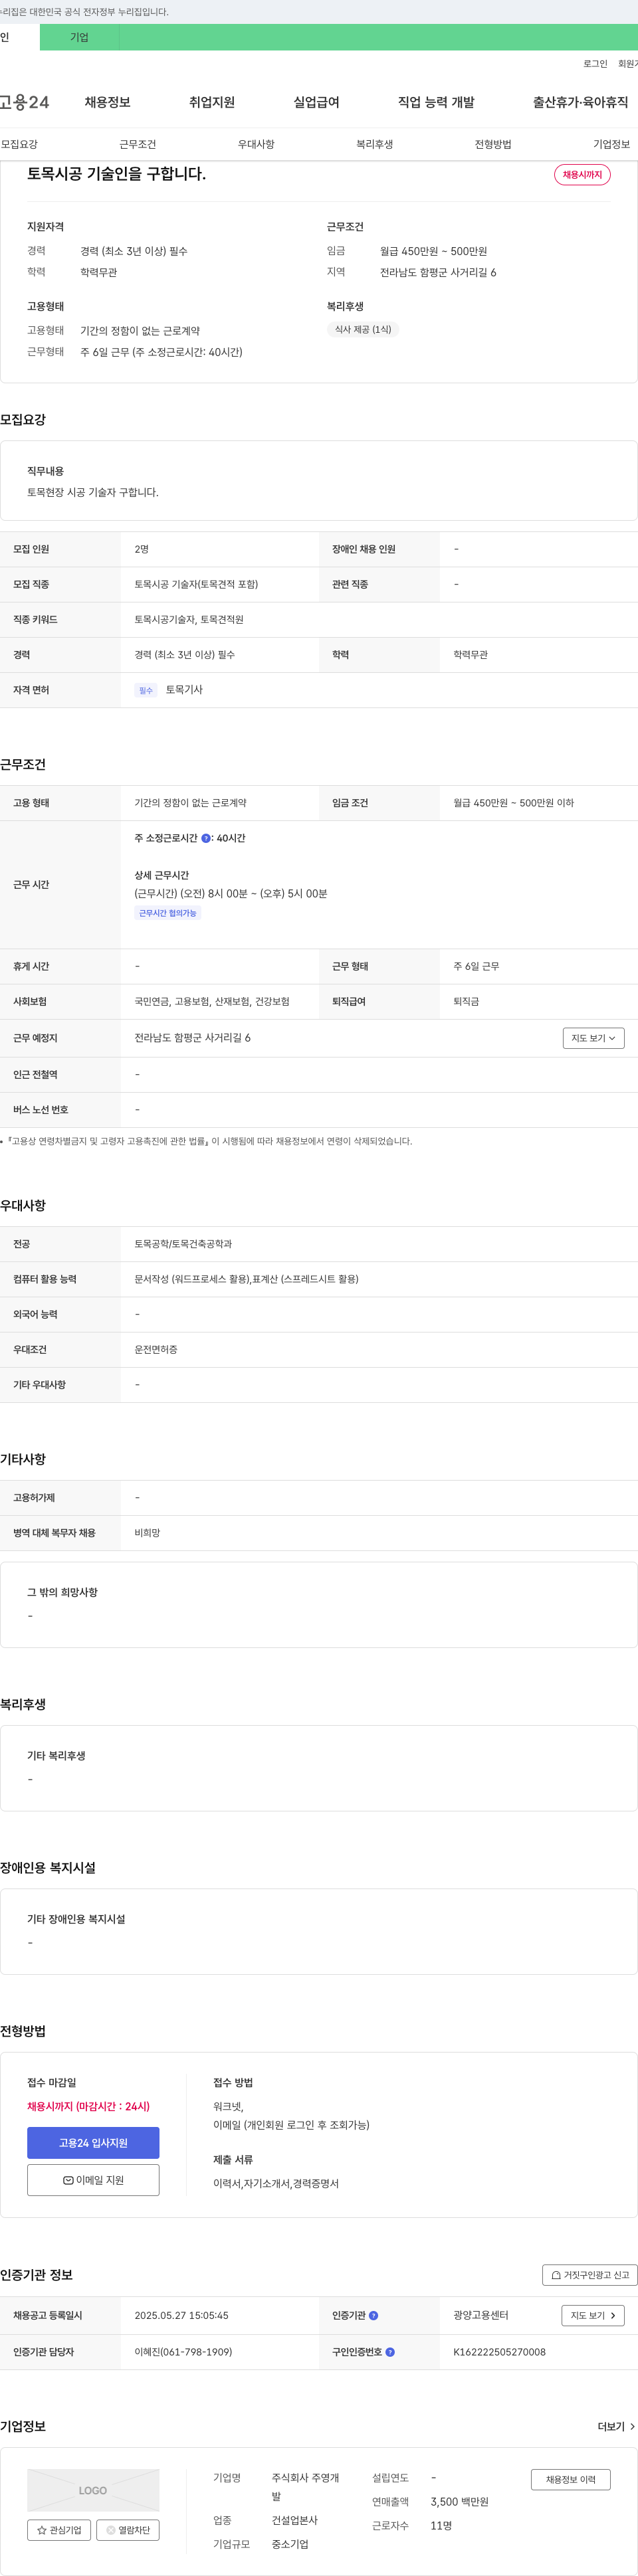Jump to 전형방법 section tab
The height and width of the screenshot is (2576, 638).
tap(493, 144)
